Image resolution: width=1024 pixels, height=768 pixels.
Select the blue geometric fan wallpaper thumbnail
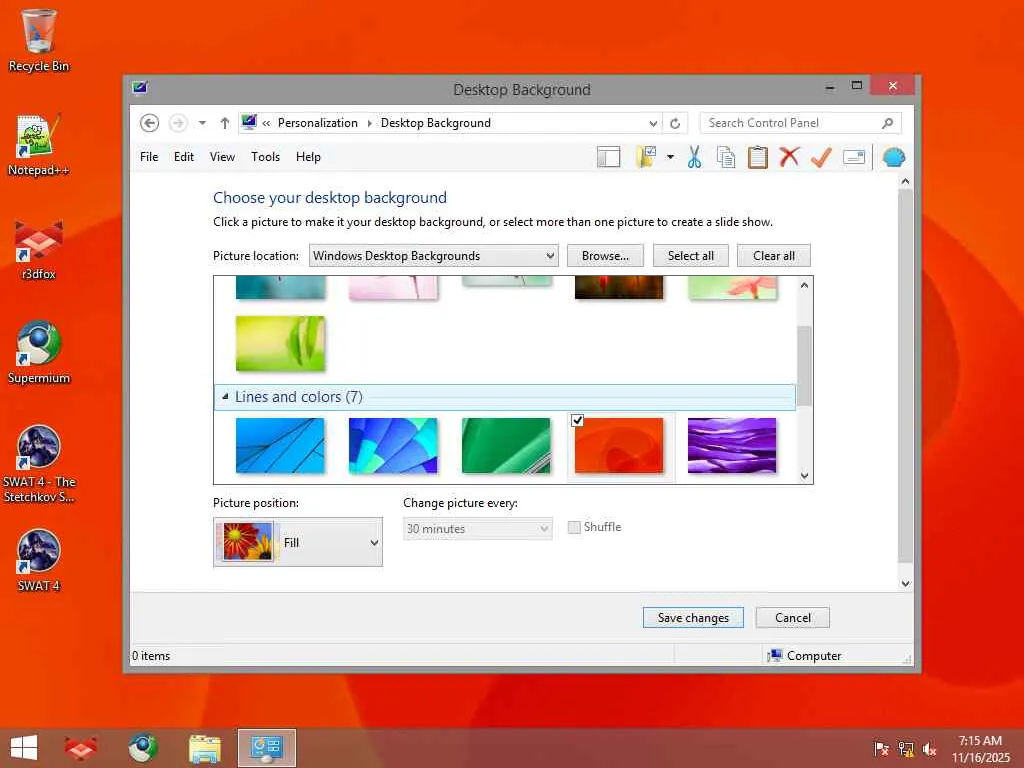click(393, 445)
